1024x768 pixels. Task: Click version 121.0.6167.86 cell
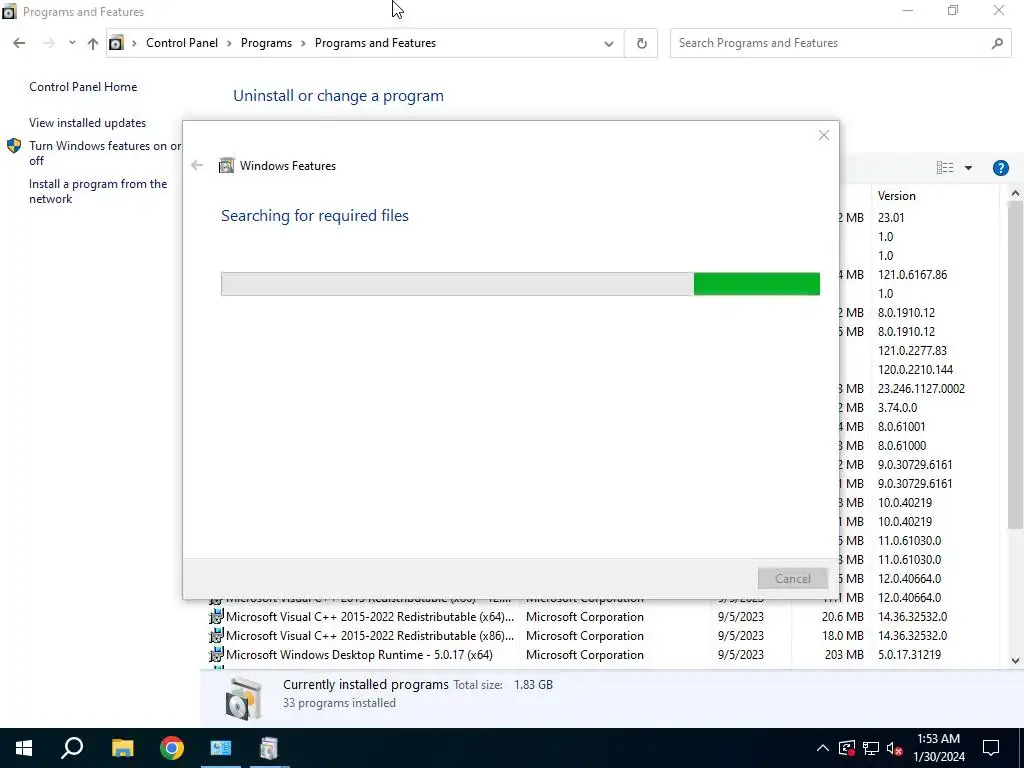point(912,275)
